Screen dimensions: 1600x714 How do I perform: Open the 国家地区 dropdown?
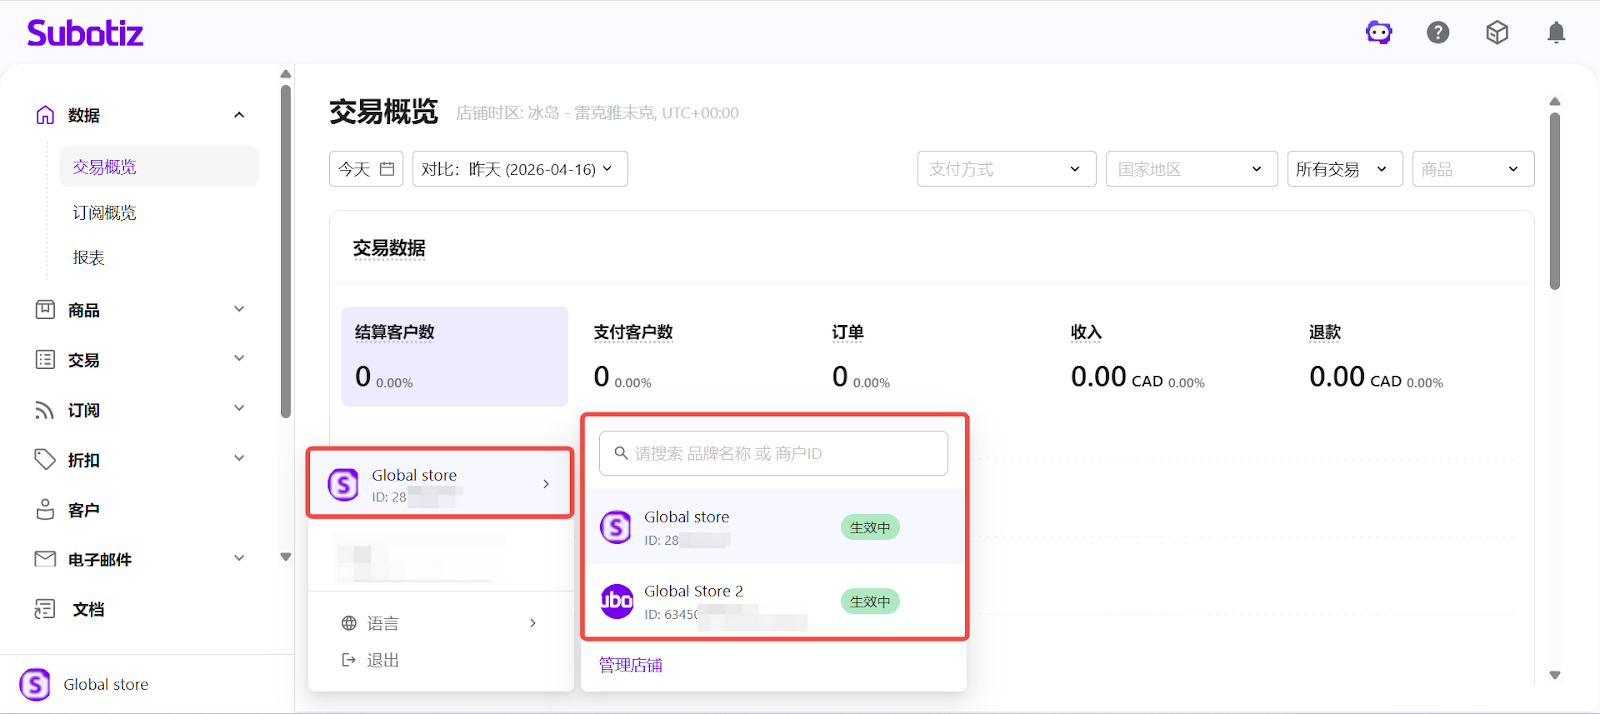tap(1191, 169)
